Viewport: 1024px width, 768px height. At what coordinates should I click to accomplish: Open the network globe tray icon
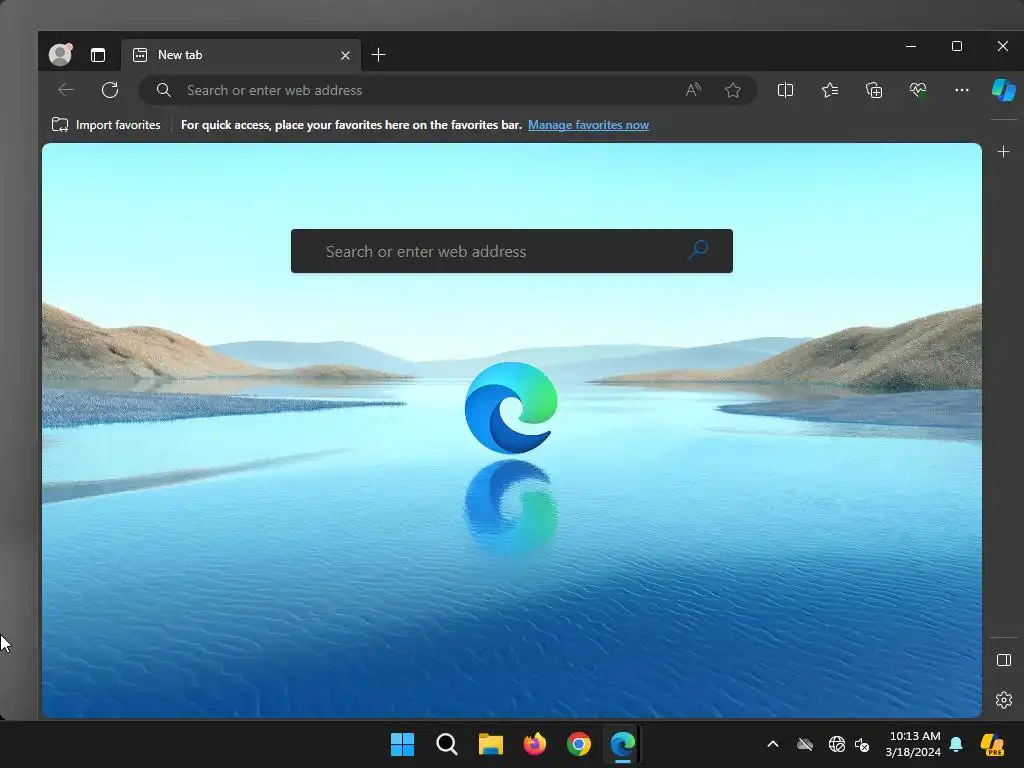(837, 744)
